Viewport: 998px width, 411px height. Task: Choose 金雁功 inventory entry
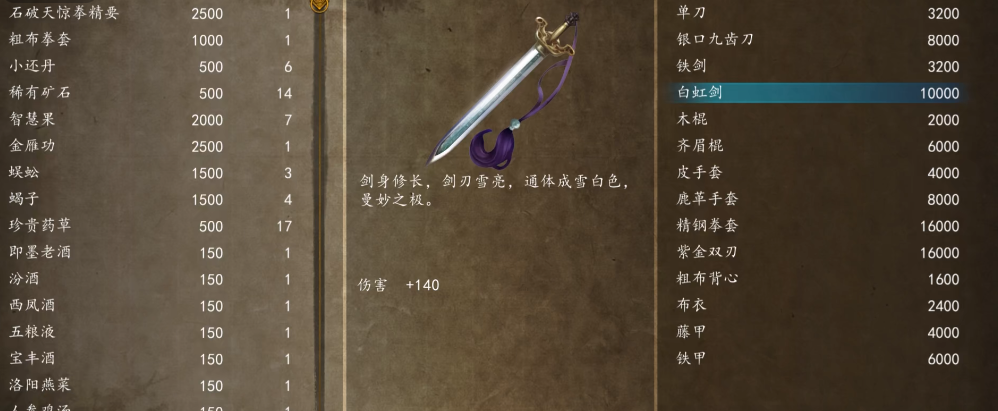click(151, 146)
